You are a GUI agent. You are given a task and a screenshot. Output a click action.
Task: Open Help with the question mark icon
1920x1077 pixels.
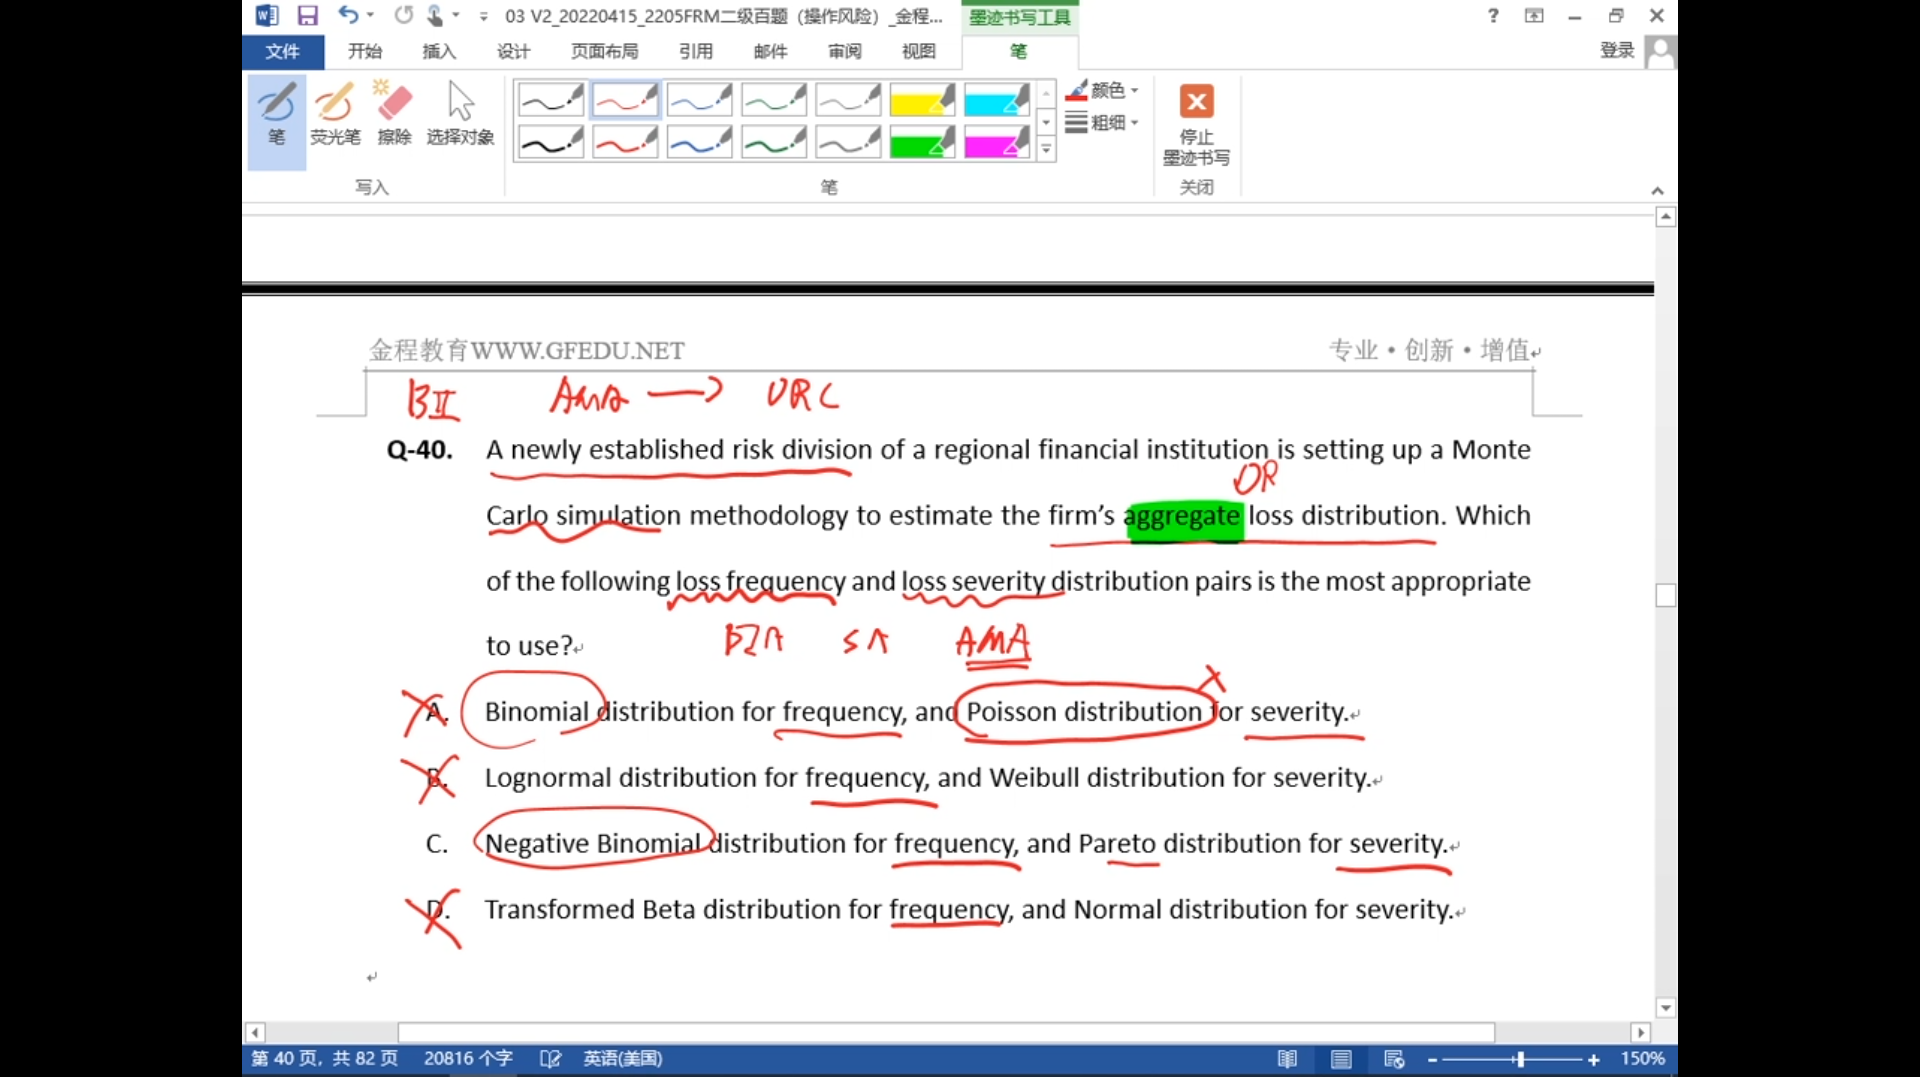1493,16
